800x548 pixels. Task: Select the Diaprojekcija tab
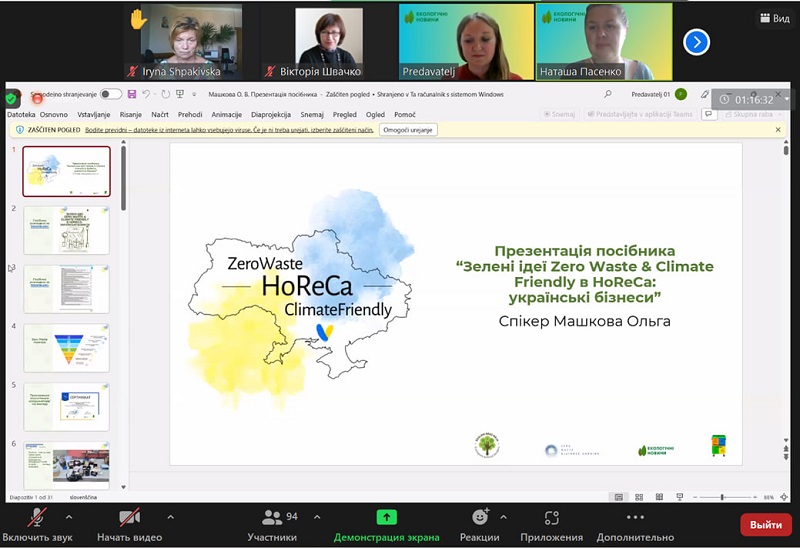(271, 114)
